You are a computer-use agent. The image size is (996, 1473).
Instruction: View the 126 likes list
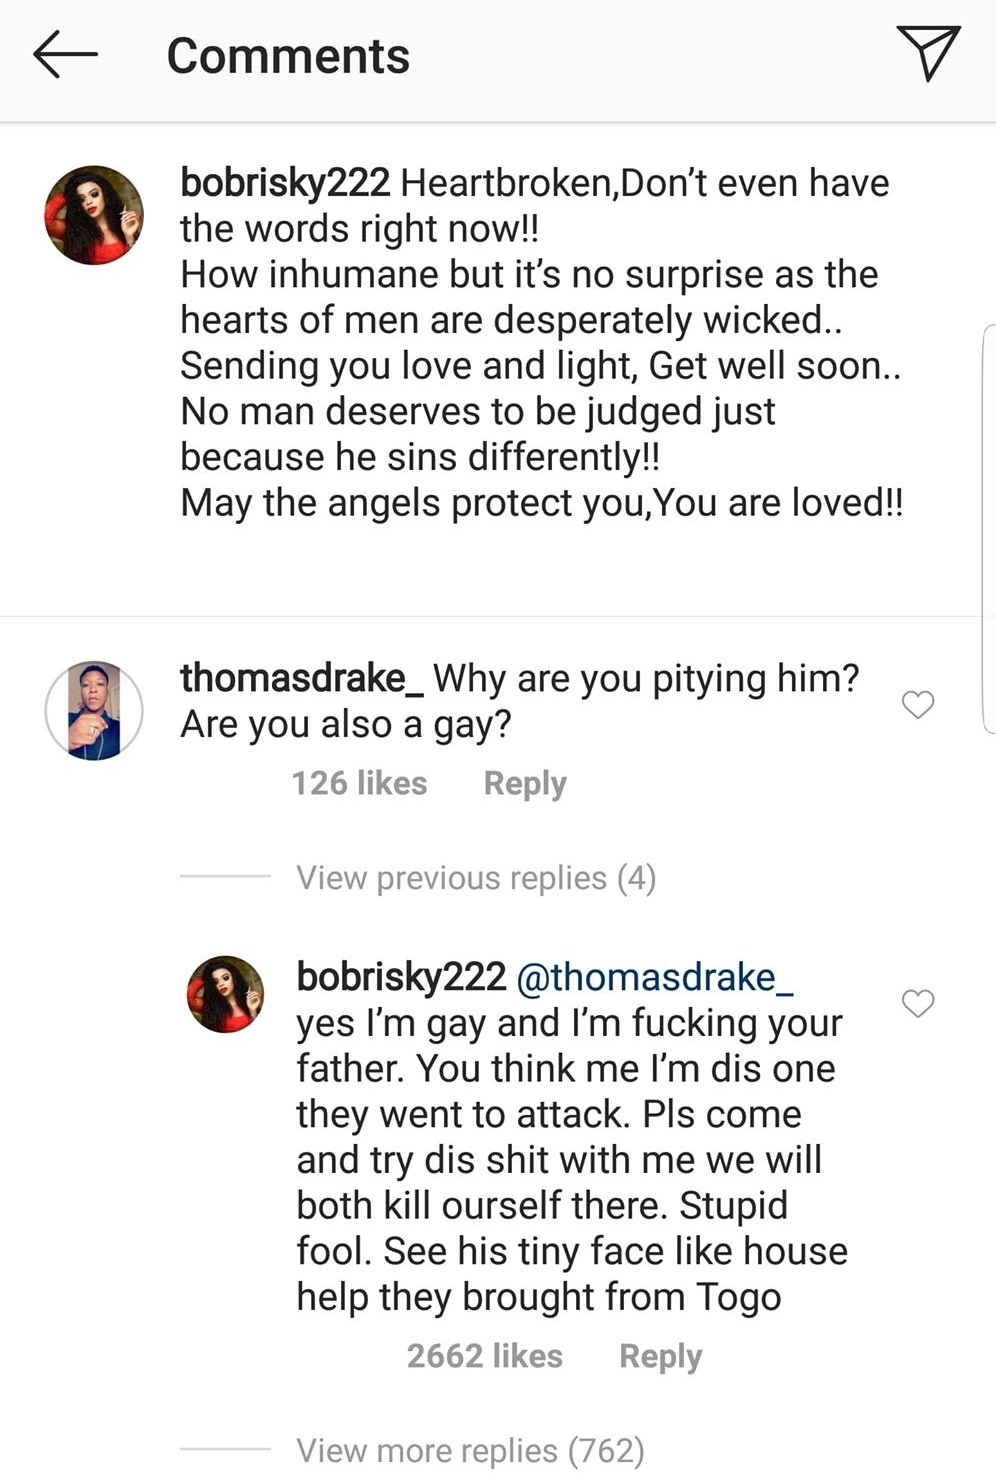[359, 783]
